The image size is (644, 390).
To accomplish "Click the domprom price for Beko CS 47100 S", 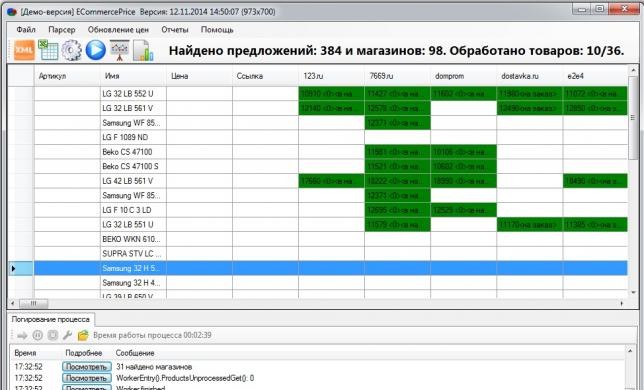I will (464, 166).
